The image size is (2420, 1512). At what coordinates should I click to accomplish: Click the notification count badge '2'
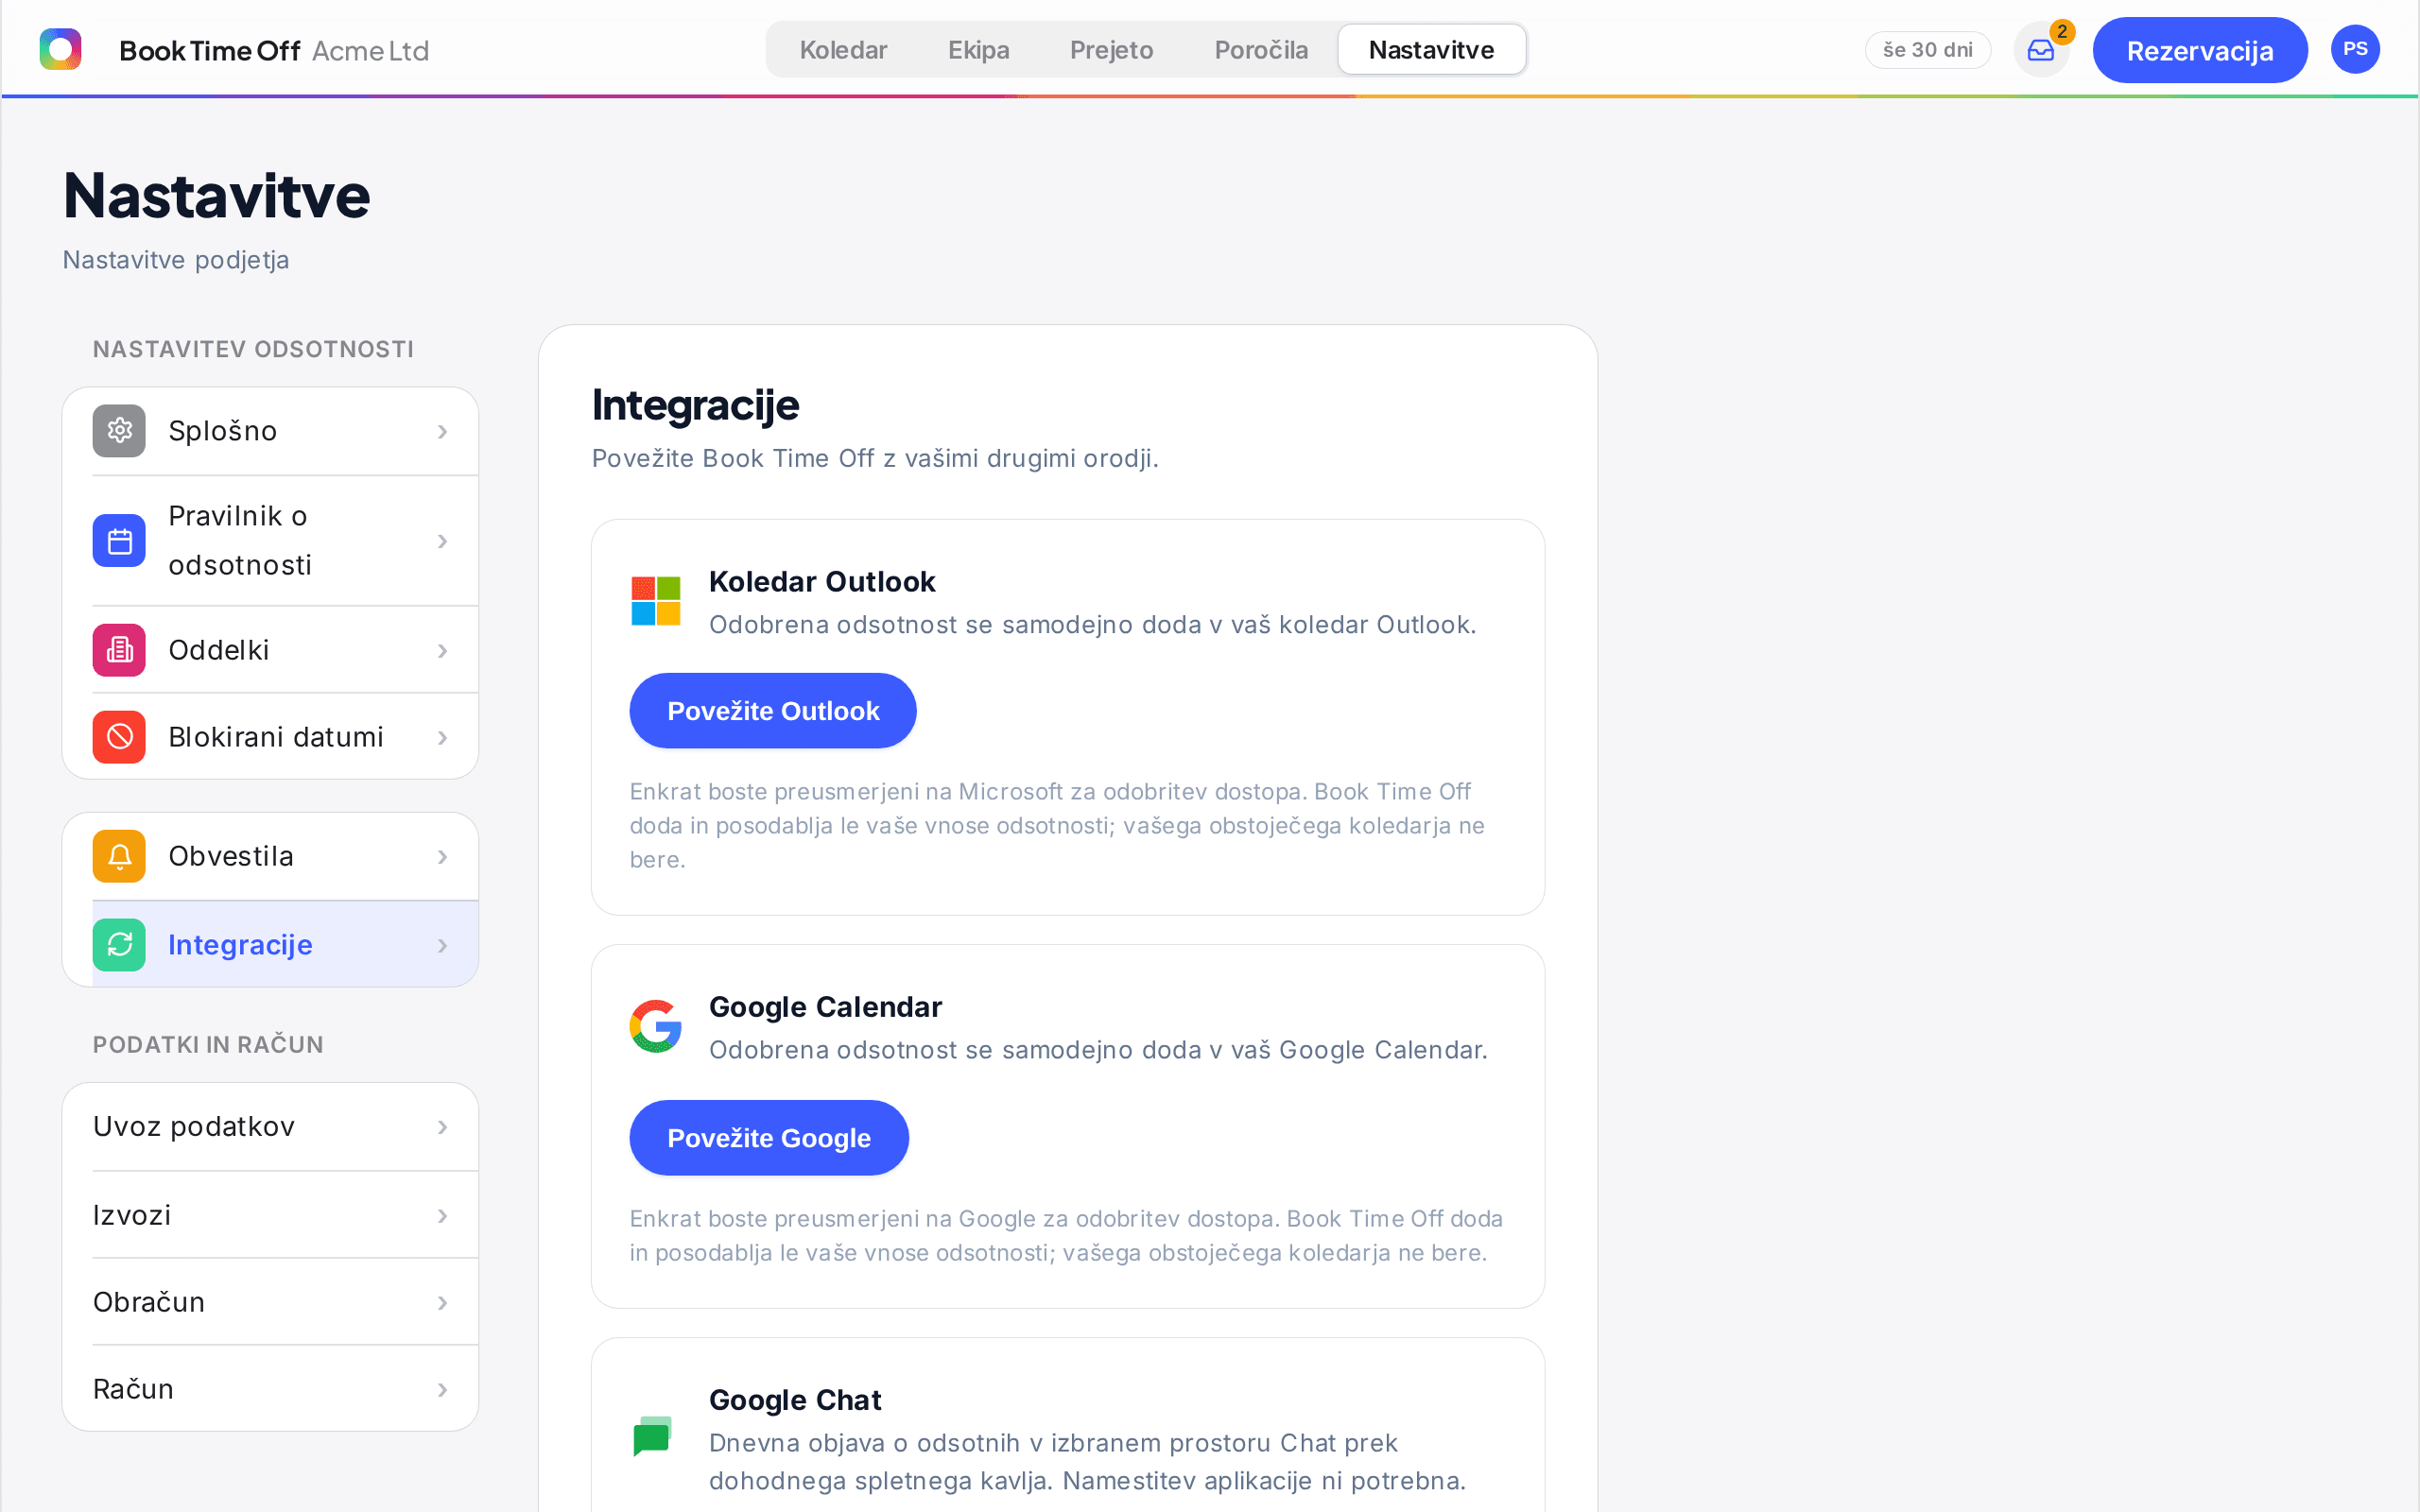click(2062, 32)
